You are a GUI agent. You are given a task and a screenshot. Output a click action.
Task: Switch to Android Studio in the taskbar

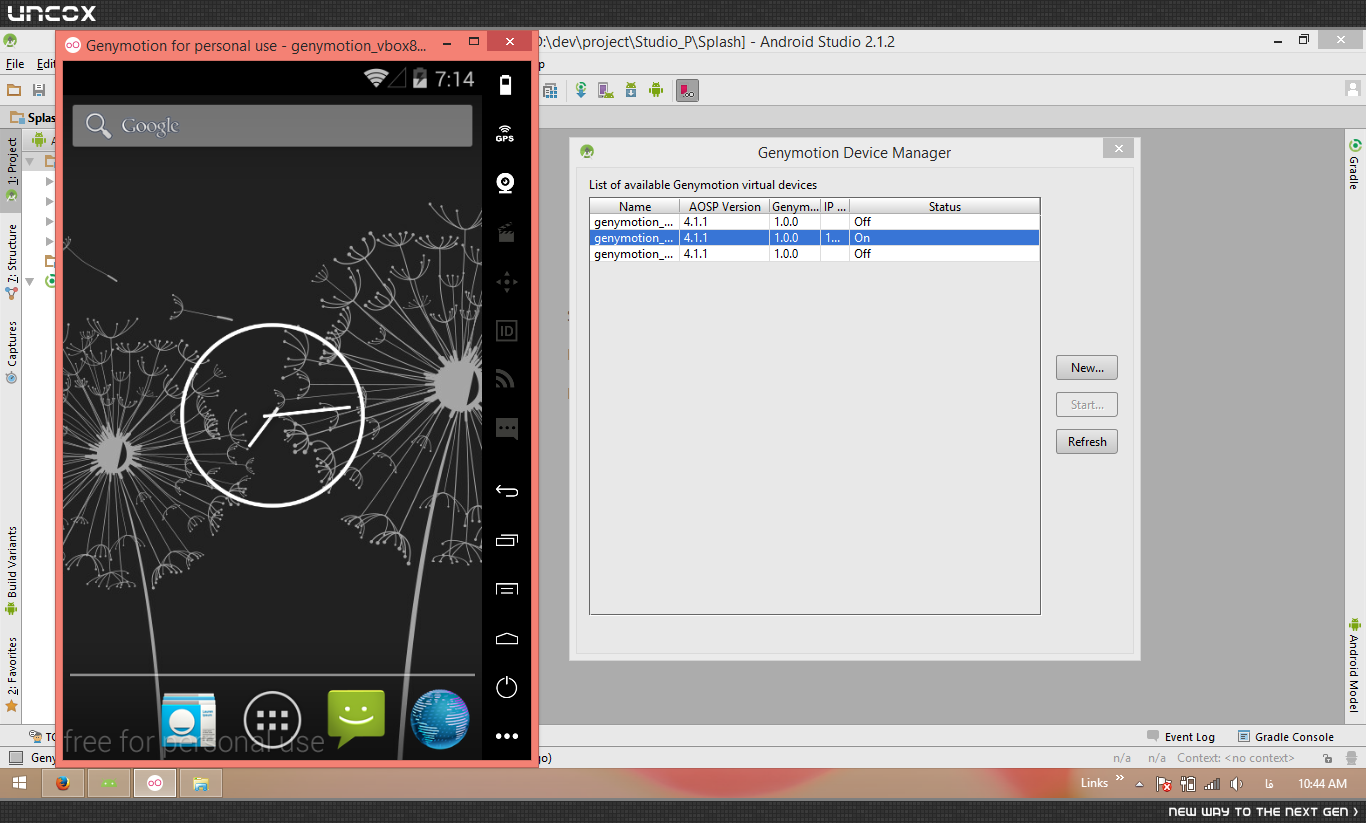click(108, 783)
